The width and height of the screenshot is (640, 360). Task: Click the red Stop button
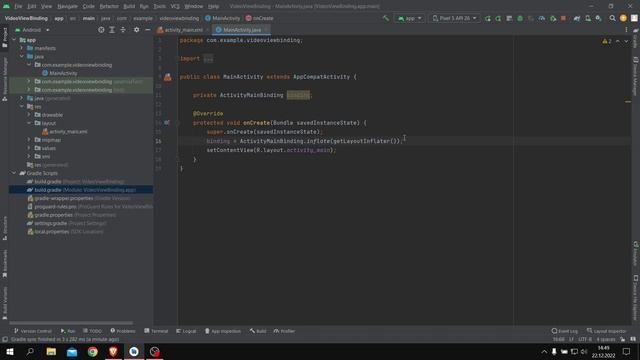[x=563, y=18]
